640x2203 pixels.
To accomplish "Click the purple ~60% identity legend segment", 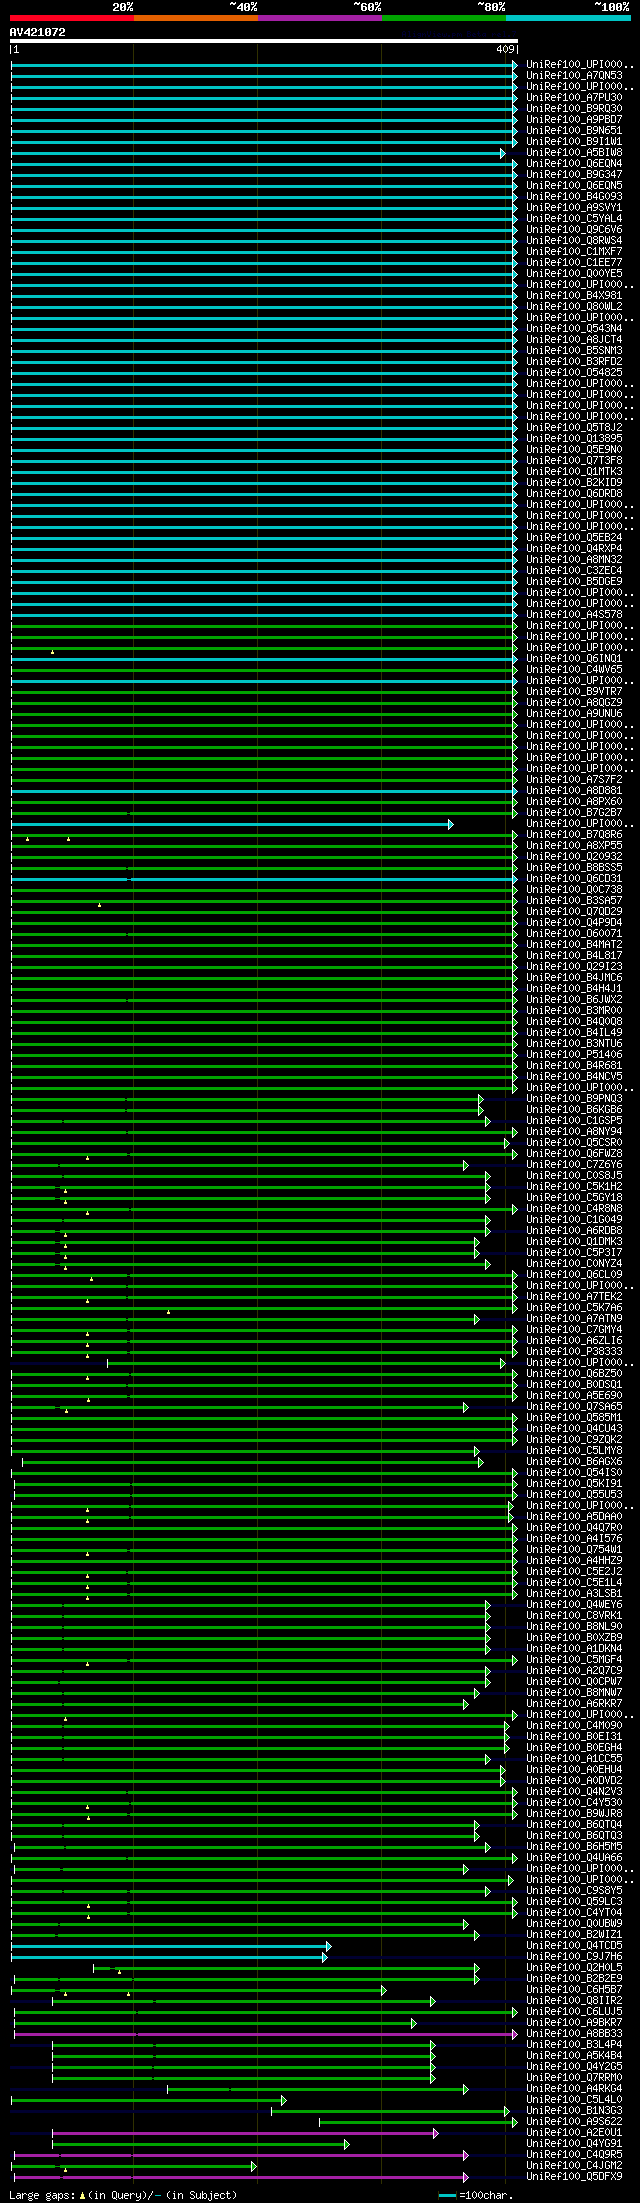I will [x=319, y=17].
